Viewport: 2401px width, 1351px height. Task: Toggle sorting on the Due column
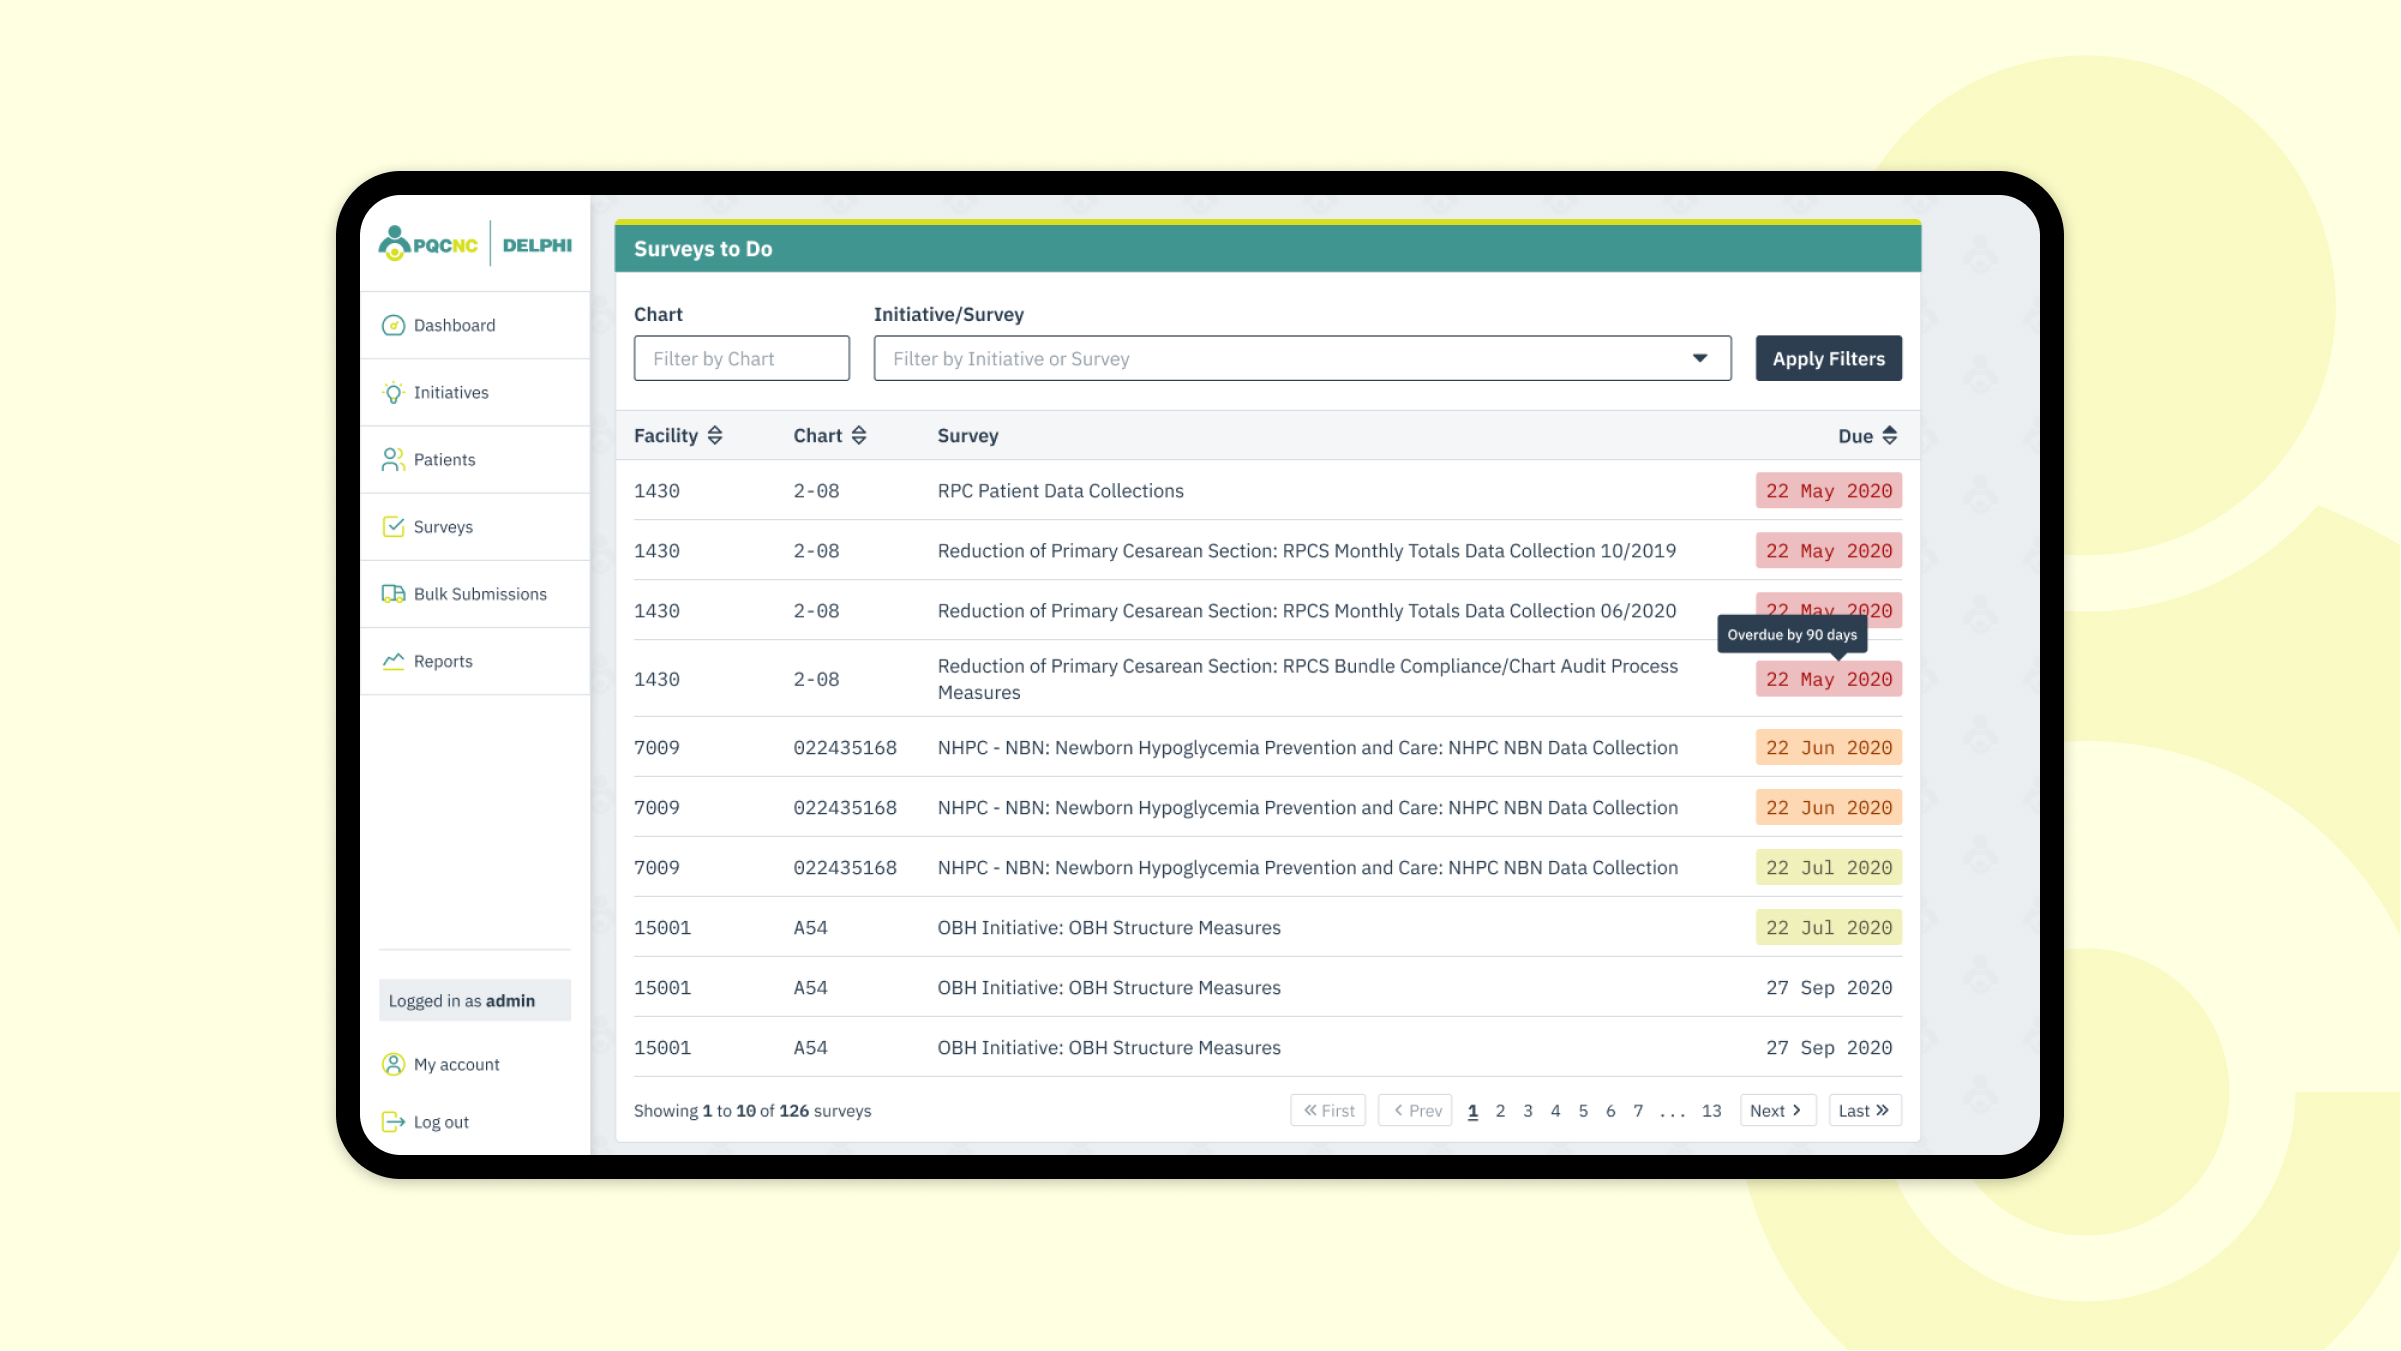(1889, 435)
